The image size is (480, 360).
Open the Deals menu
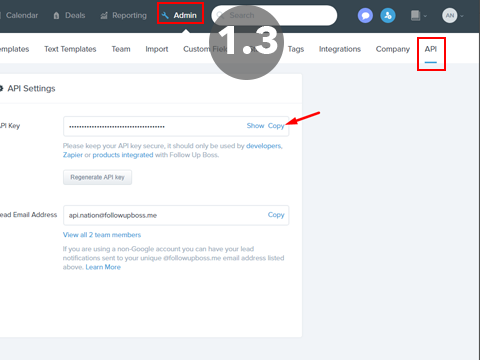tap(69, 15)
